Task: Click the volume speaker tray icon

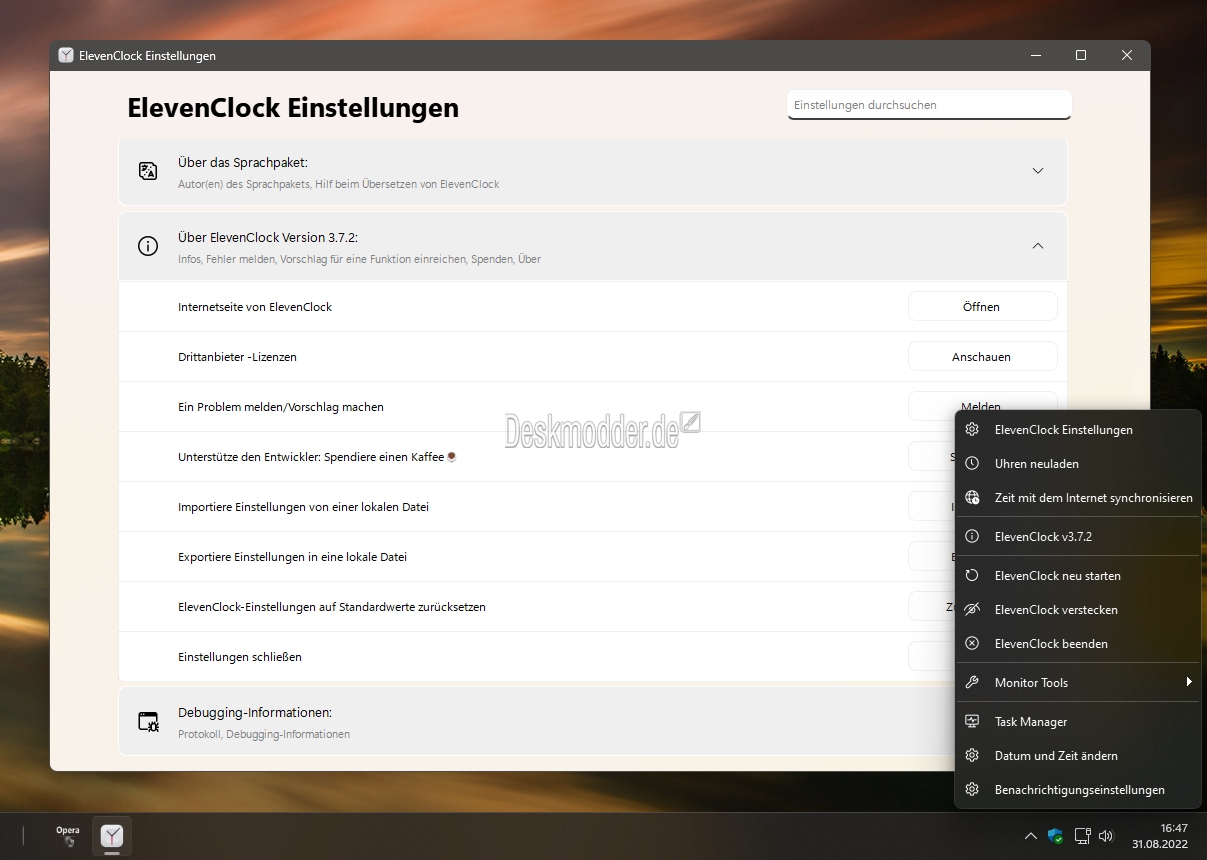Action: point(1106,836)
